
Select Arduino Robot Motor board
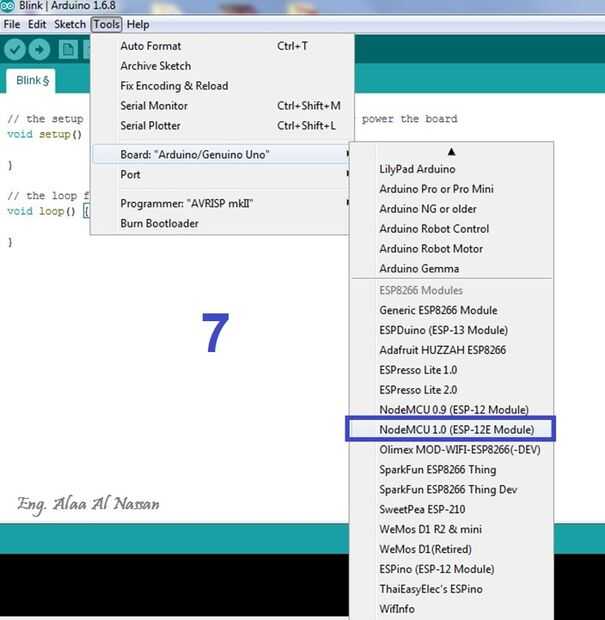452,249
